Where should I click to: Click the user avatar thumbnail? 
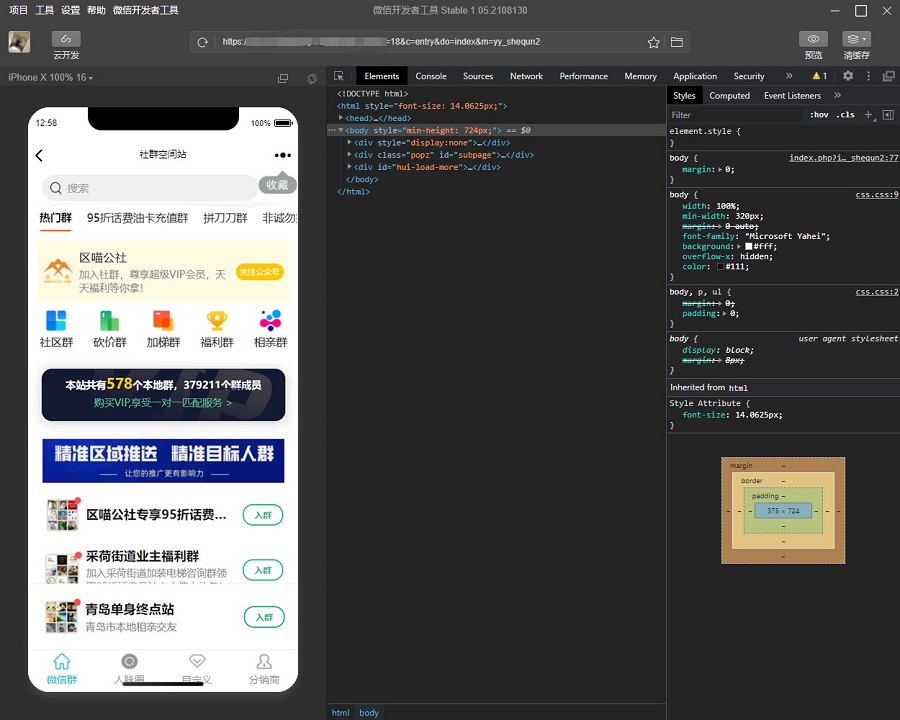[19, 42]
